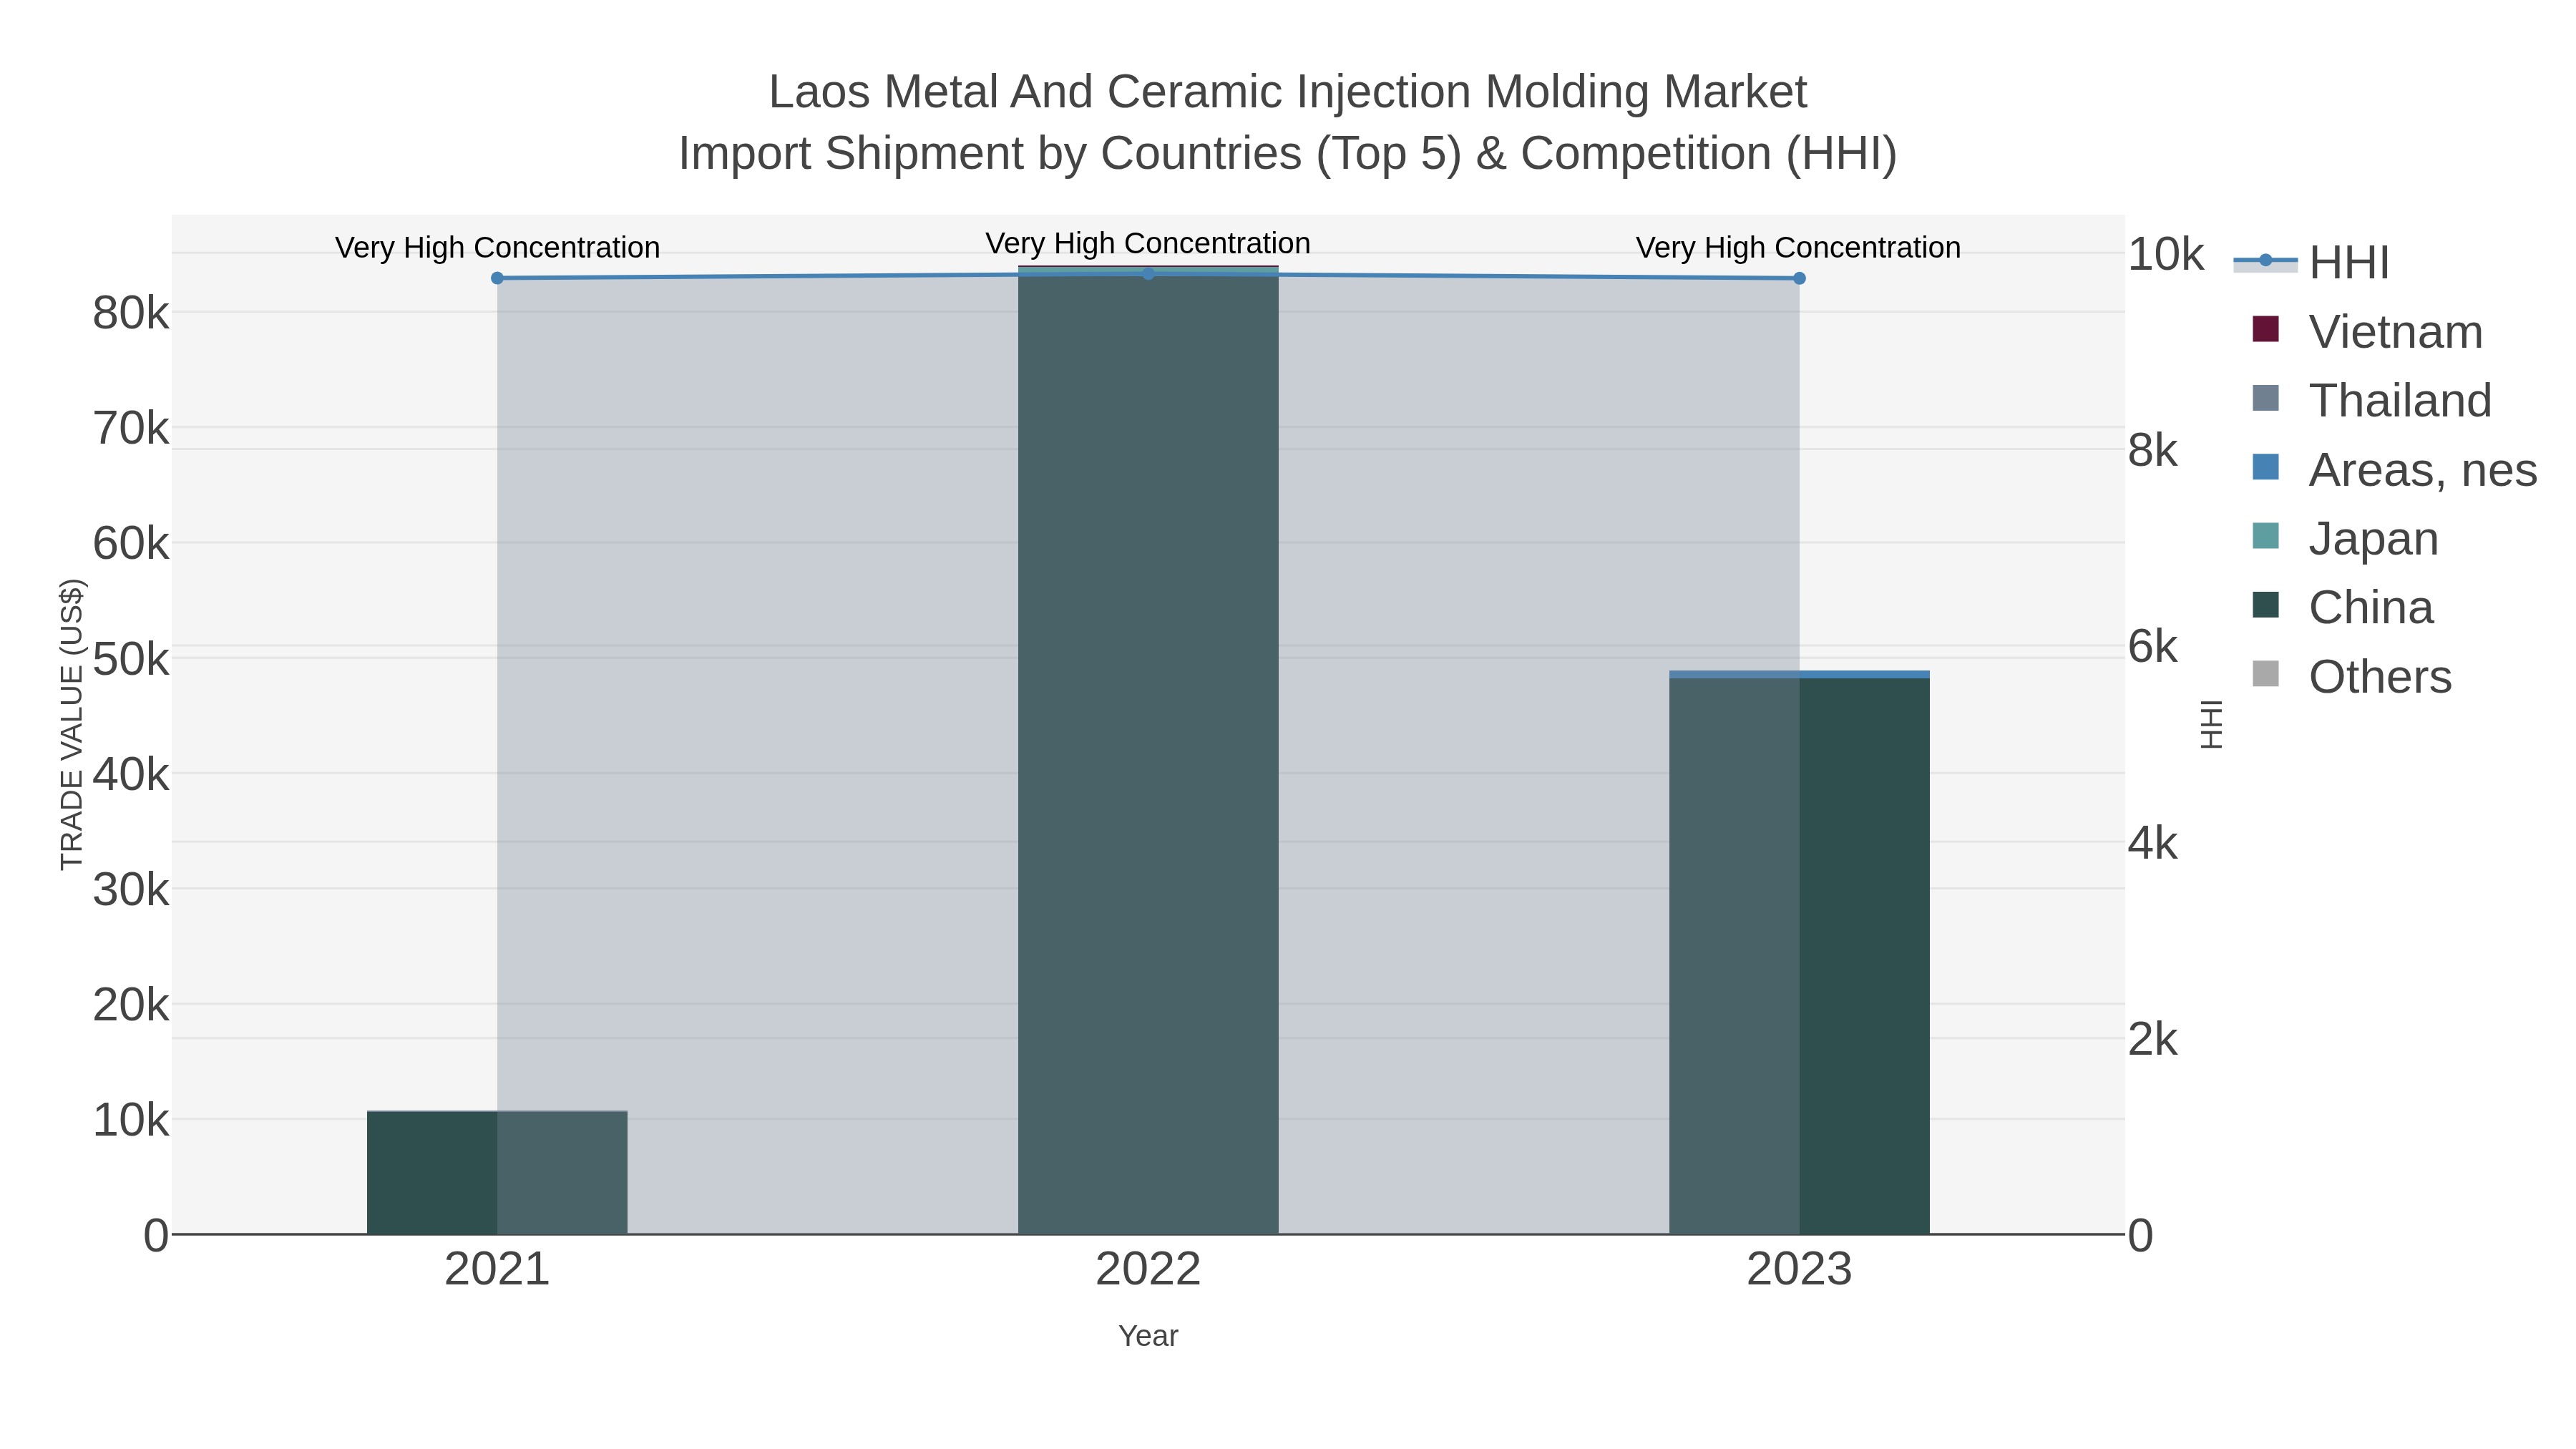Click the 50k left axis tick label
The width and height of the screenshot is (2576, 1449).
click(x=131, y=660)
